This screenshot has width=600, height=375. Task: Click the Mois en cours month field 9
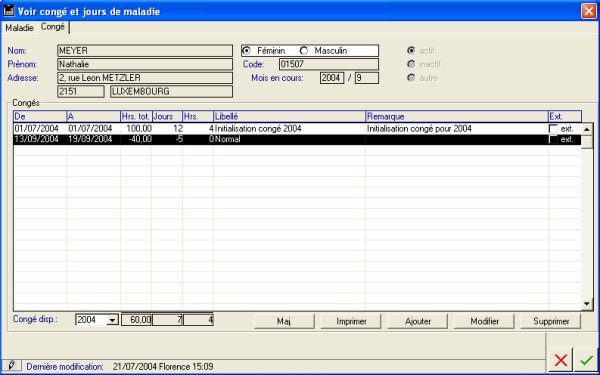367,78
